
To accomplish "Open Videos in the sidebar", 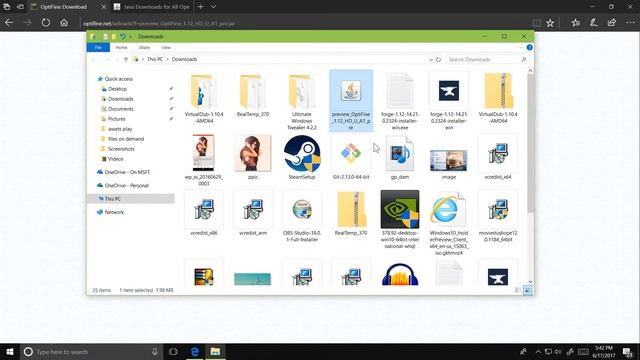I will click(x=116, y=159).
